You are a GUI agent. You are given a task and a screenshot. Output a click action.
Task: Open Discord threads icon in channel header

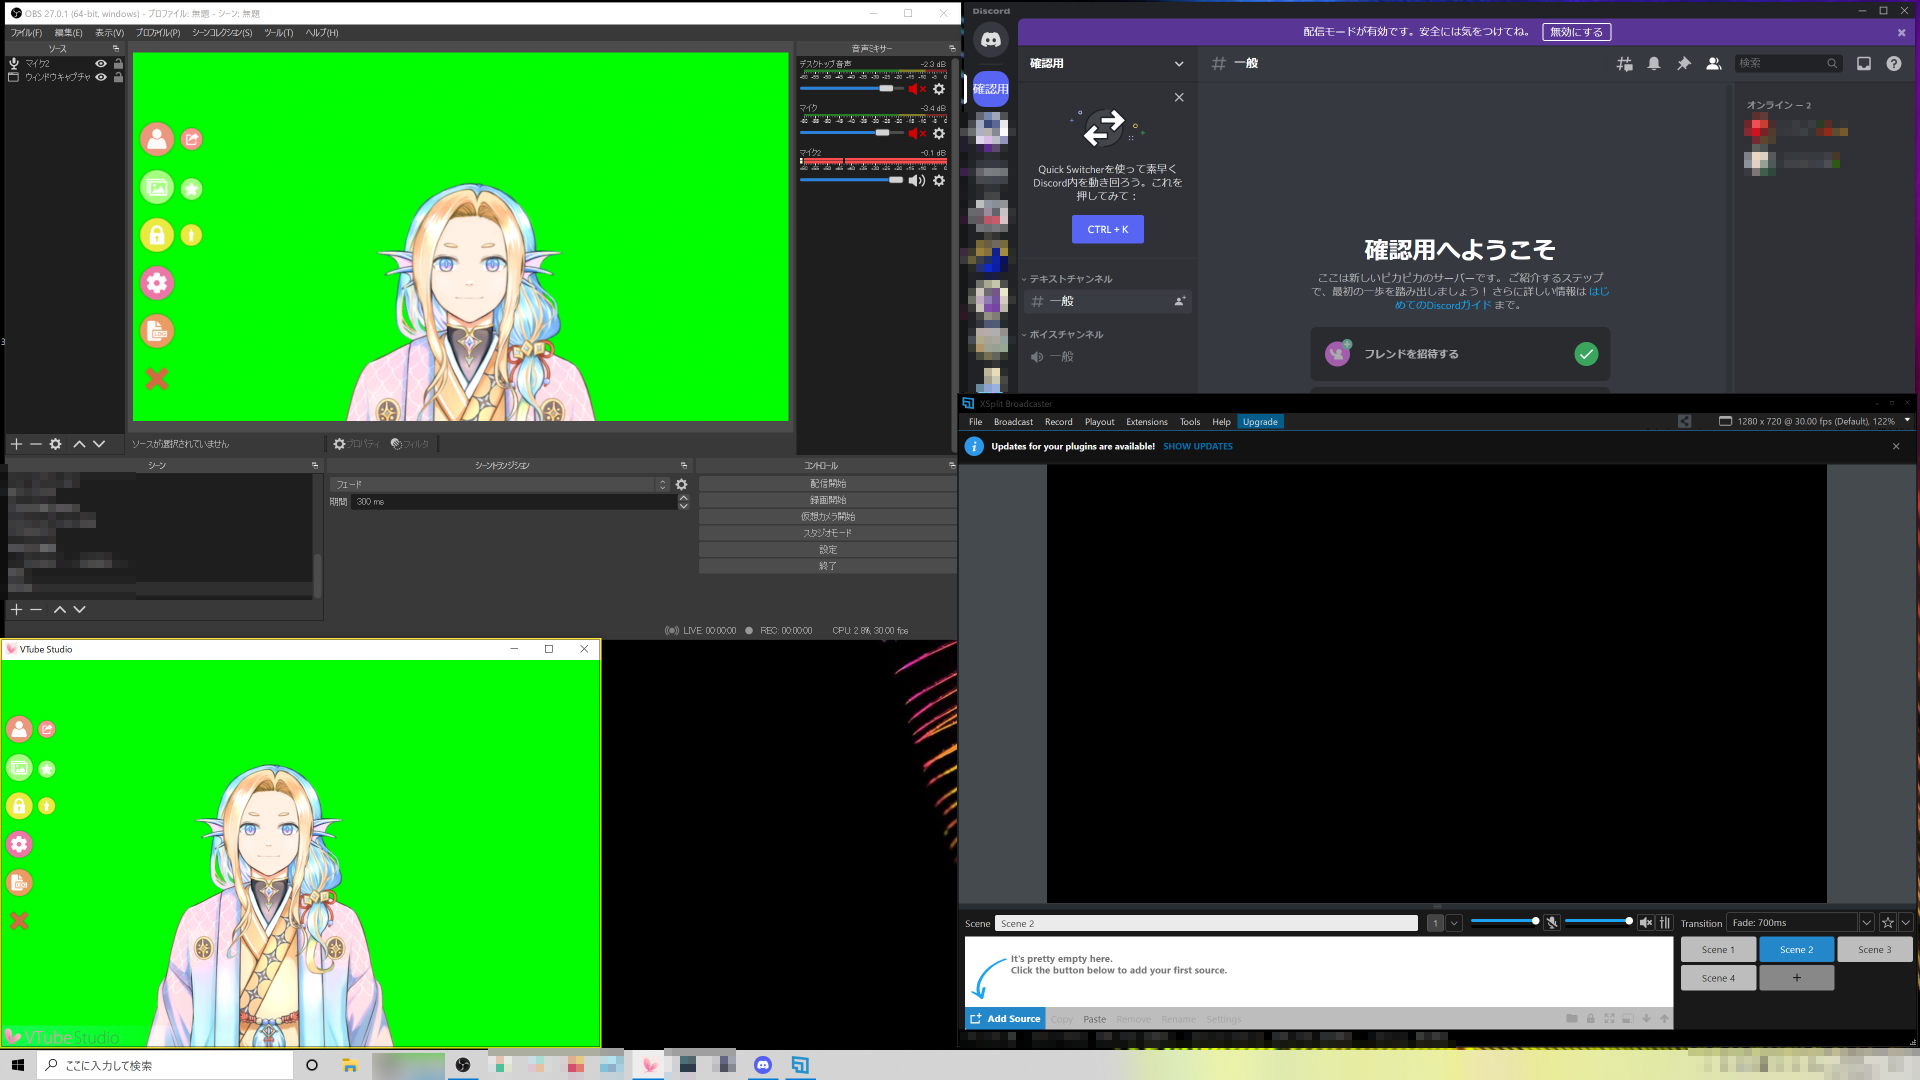coord(1624,63)
